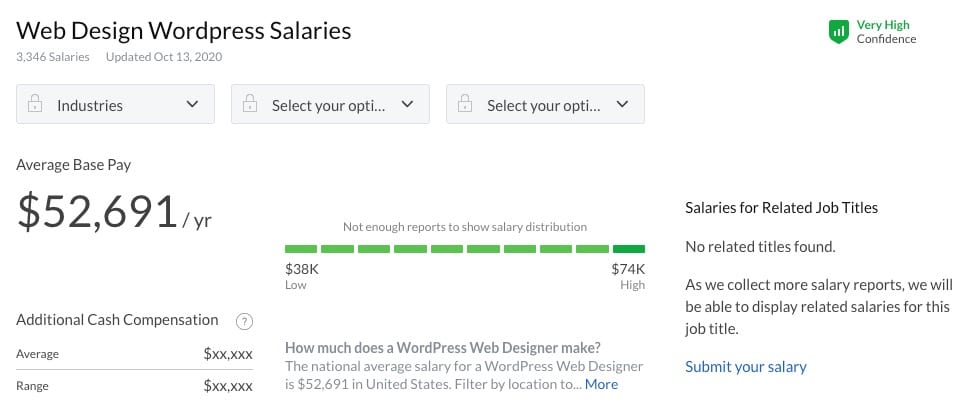The image size is (979, 409).
Task: Click the Average compensation $xx,xxx value
Action: point(228,354)
